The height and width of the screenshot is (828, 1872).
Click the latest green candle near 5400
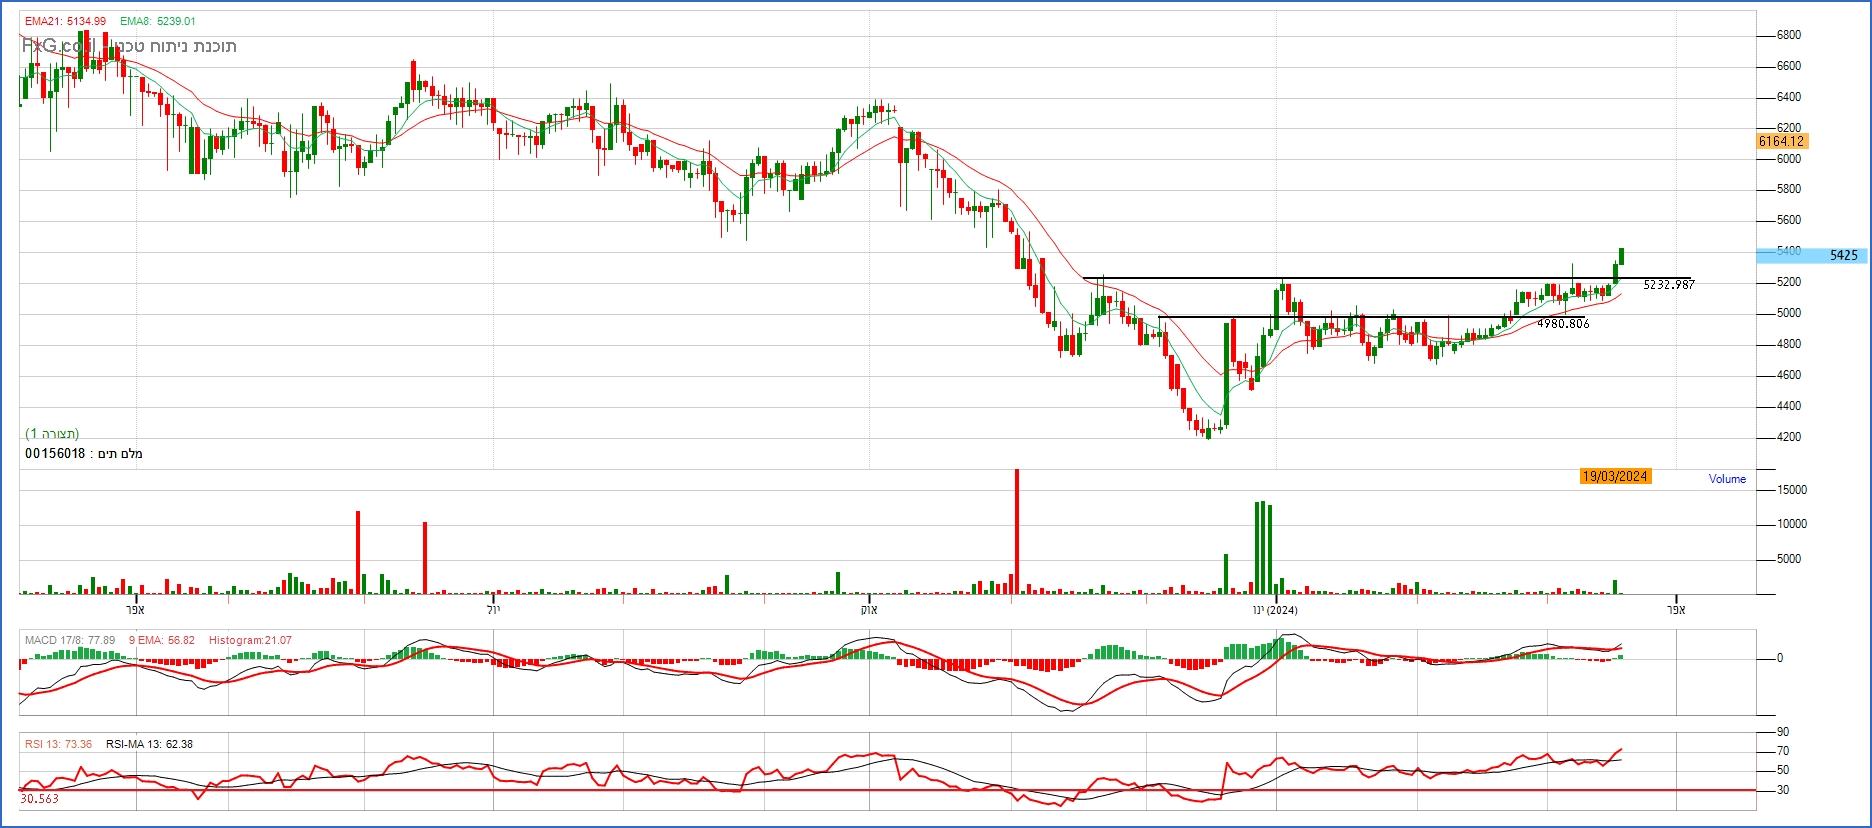click(x=1621, y=256)
